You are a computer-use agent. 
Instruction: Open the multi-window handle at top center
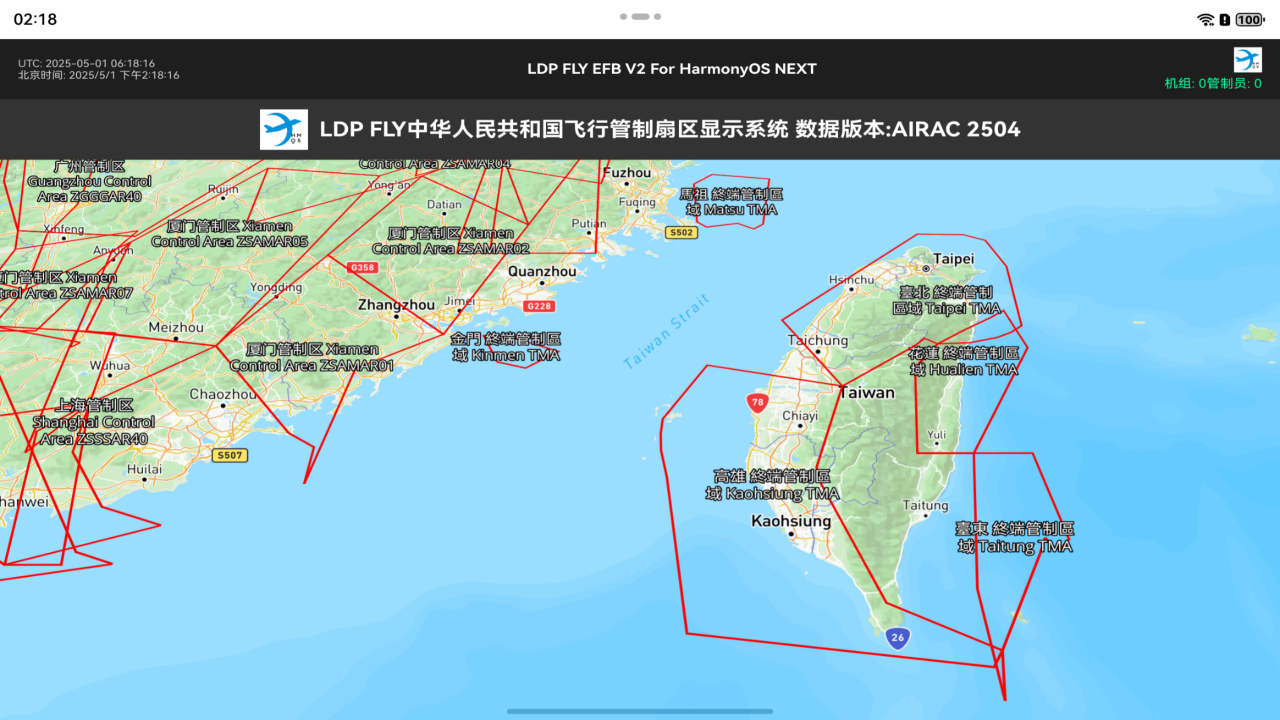(640, 17)
